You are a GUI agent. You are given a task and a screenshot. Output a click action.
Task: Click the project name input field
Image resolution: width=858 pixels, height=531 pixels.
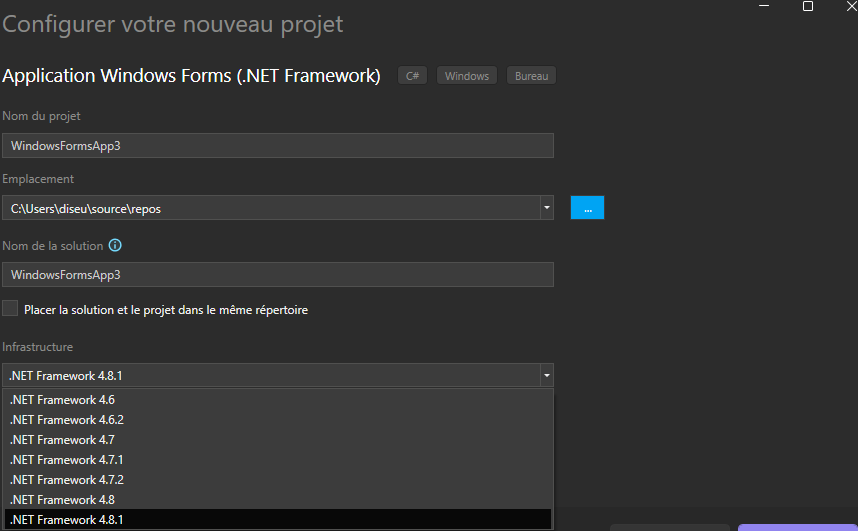click(x=277, y=146)
